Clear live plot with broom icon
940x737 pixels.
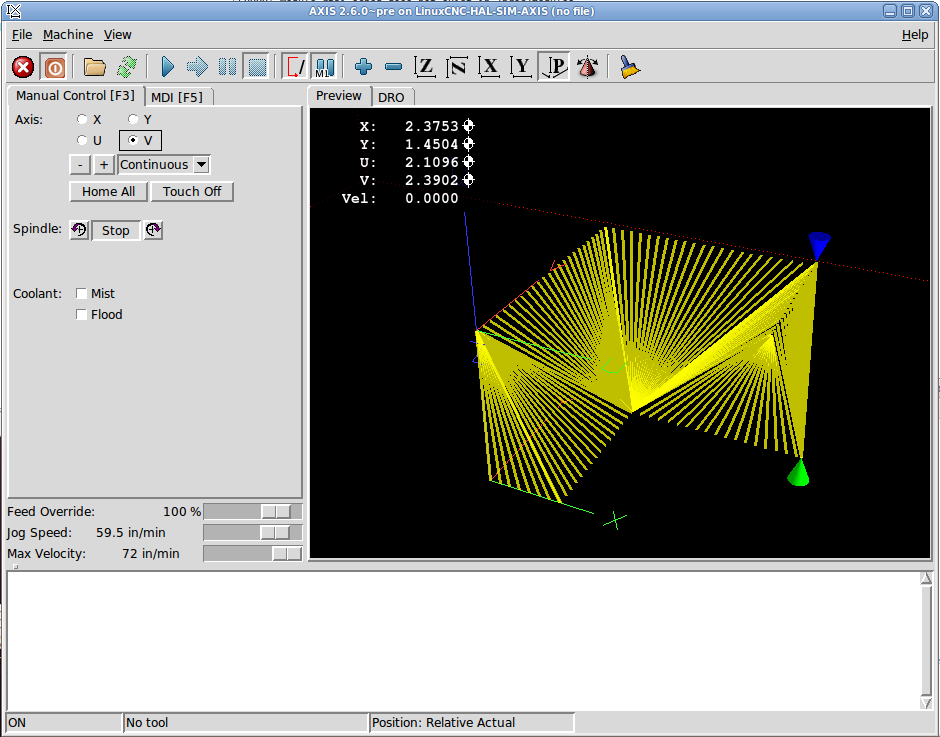[x=629, y=67]
